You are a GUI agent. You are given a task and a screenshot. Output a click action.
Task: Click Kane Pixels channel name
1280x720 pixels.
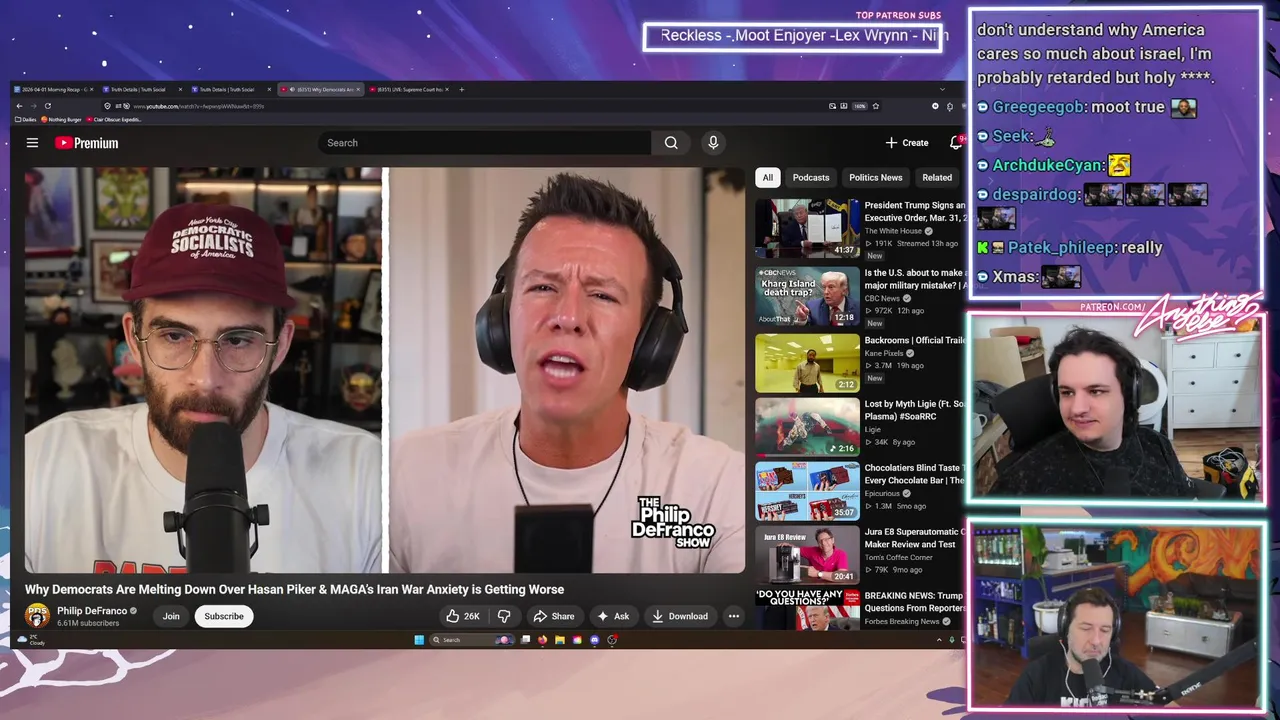click(884, 353)
